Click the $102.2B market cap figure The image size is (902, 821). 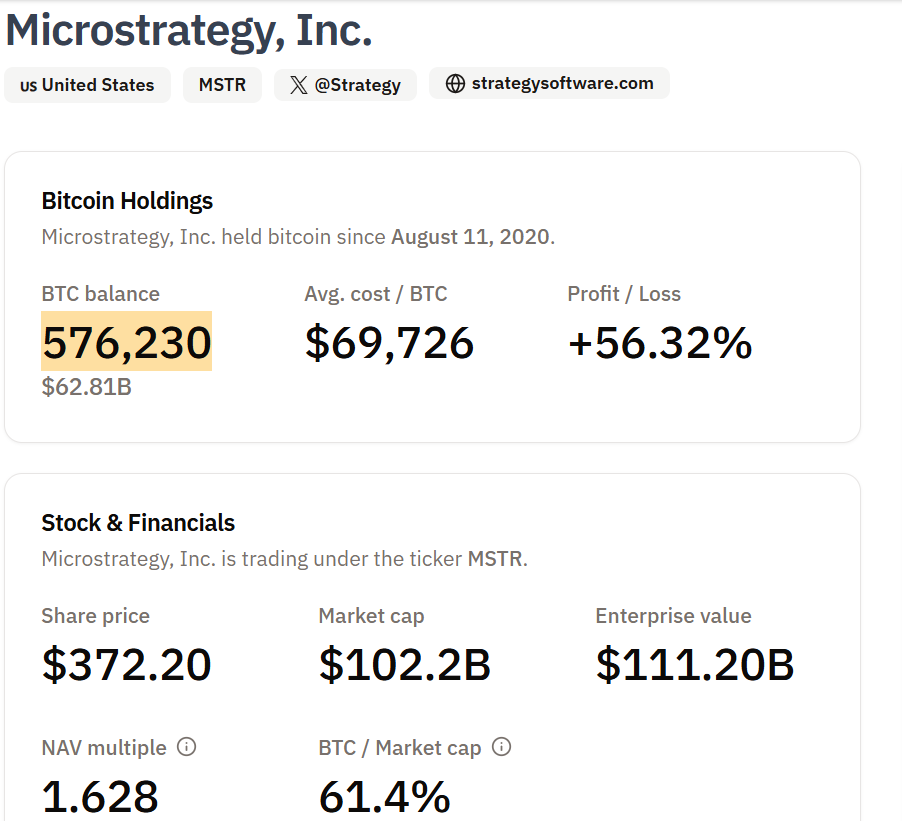404,664
